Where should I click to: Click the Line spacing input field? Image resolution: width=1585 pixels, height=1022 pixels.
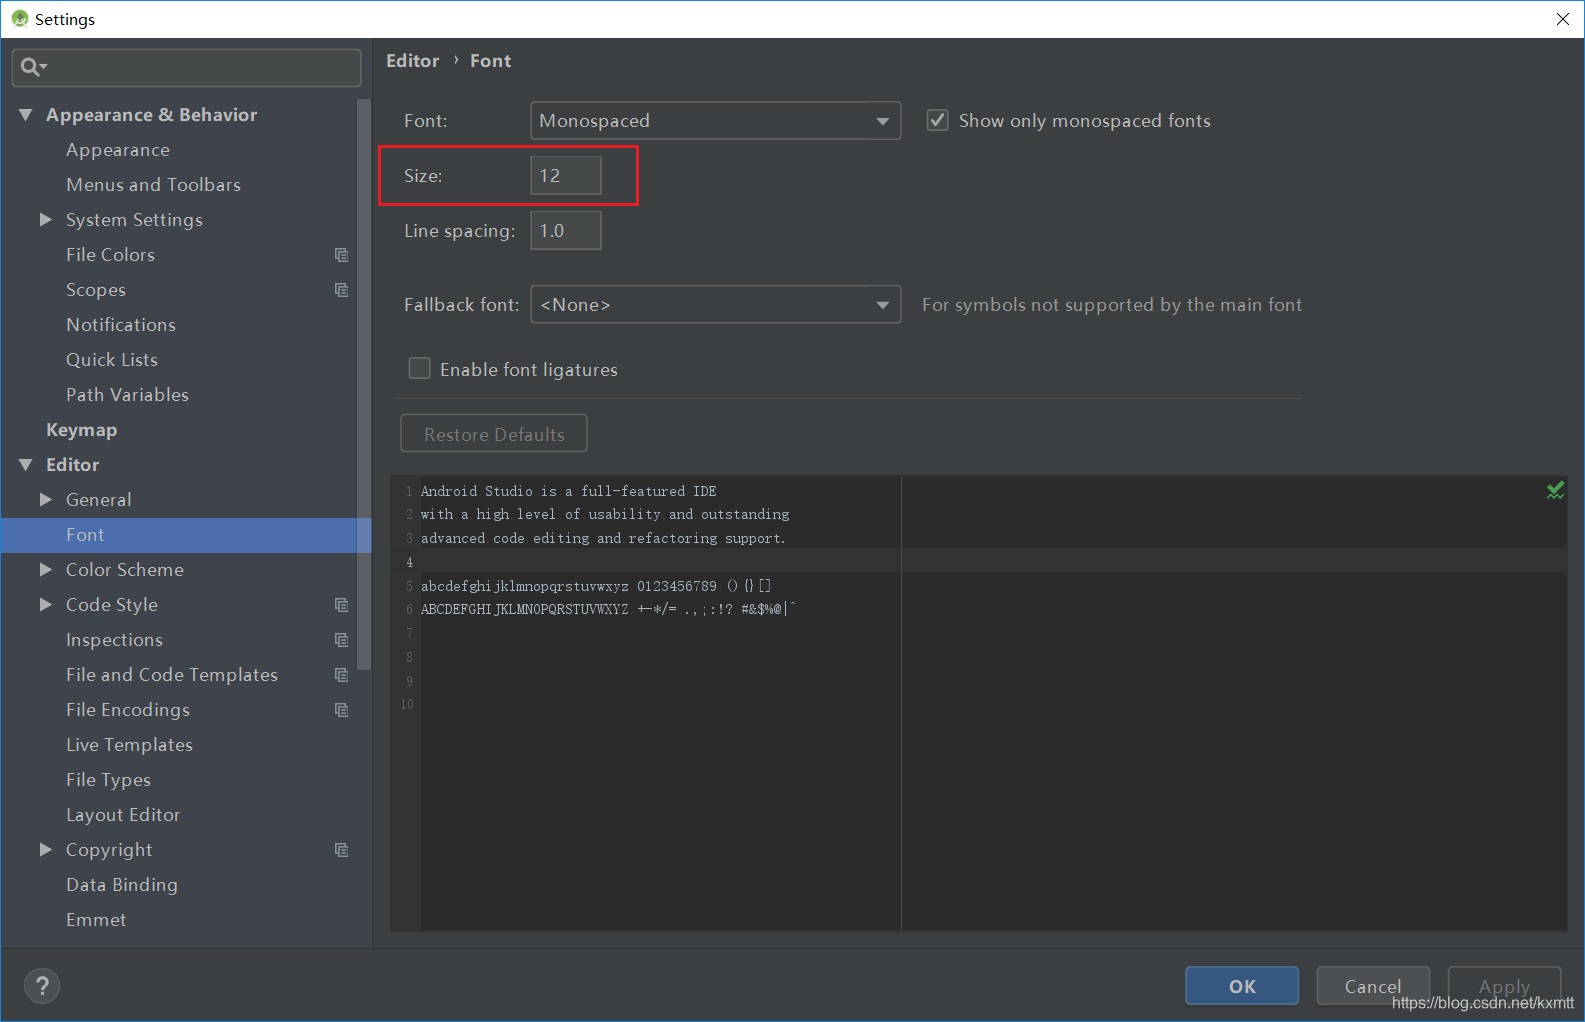click(566, 230)
